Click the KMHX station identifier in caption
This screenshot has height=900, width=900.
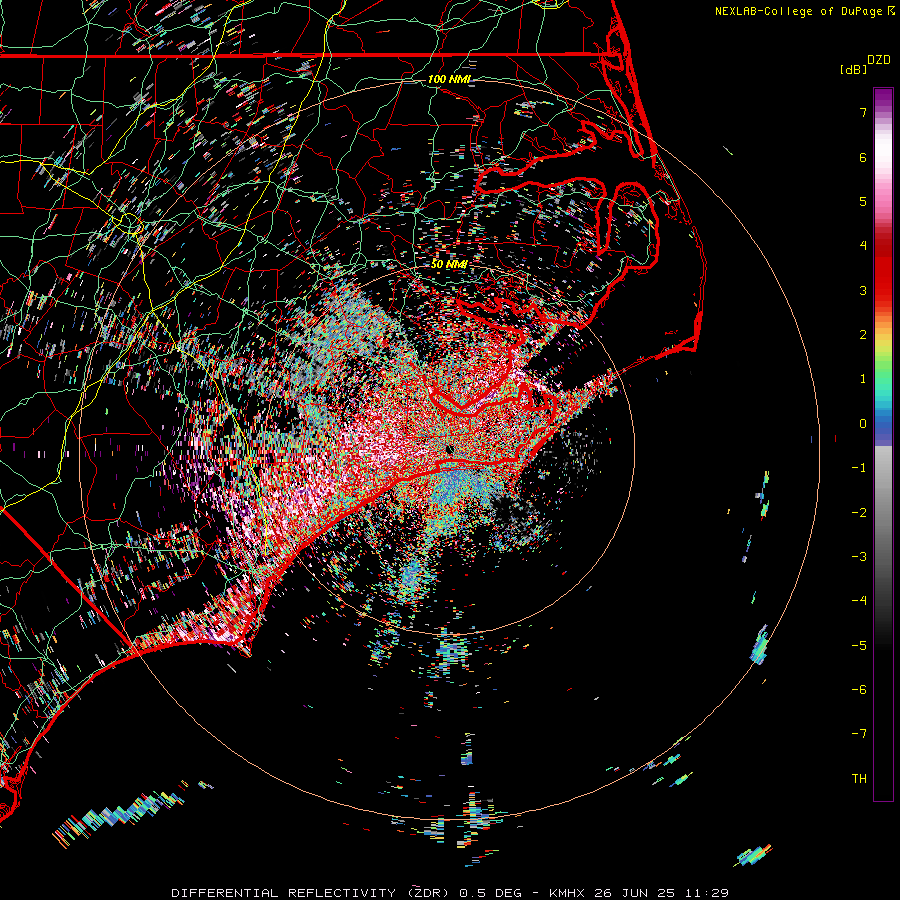(566, 893)
